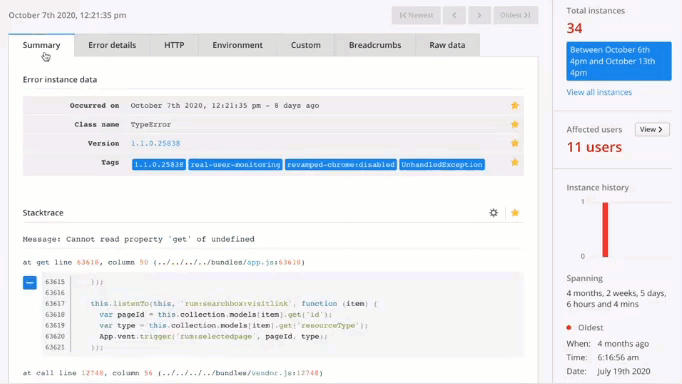Star the Occurred on row
This screenshot has width=682, height=384.
click(x=515, y=105)
